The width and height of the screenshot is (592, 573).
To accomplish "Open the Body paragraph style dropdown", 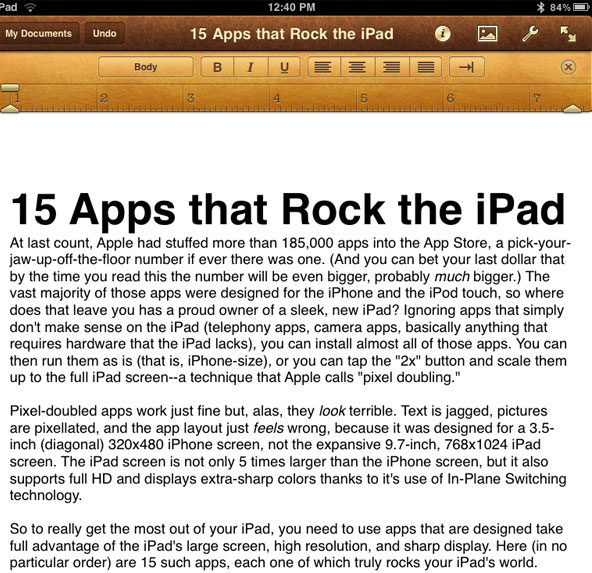I will [146, 67].
